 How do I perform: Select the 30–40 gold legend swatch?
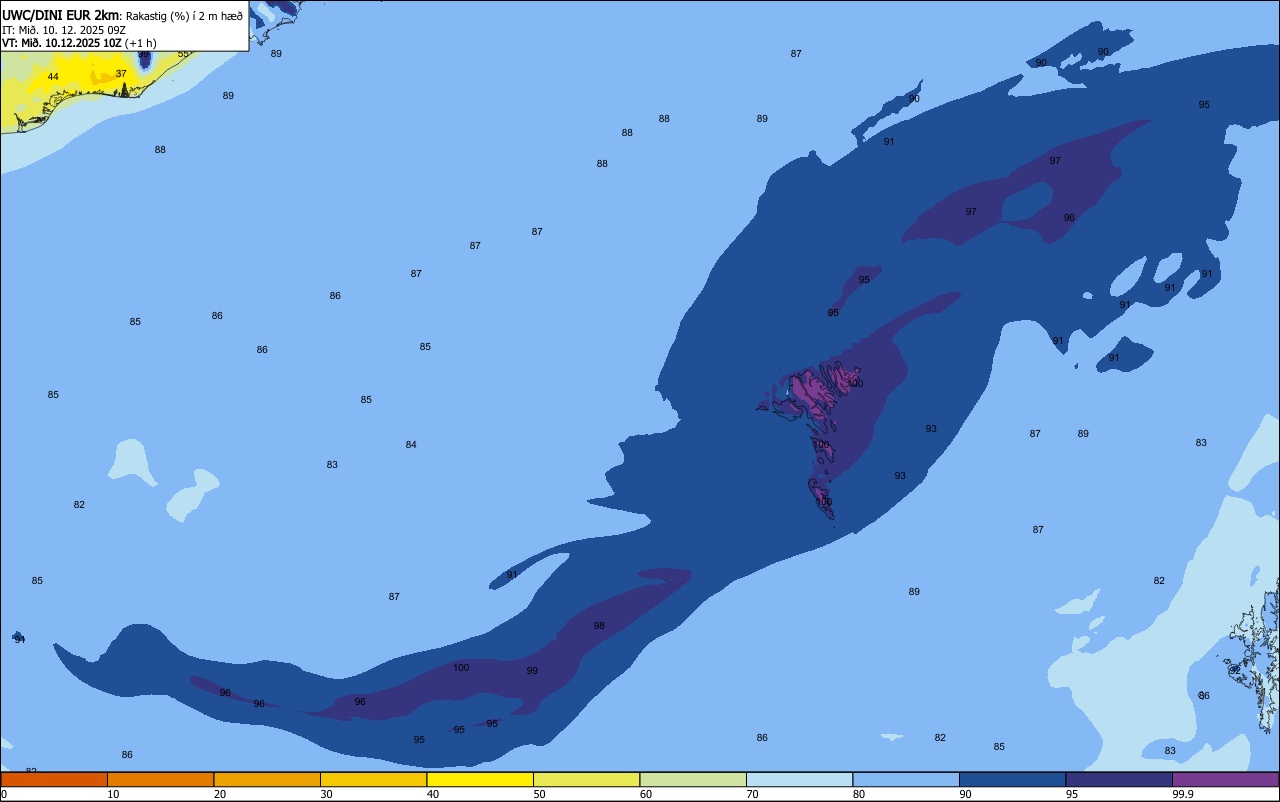tap(374, 779)
